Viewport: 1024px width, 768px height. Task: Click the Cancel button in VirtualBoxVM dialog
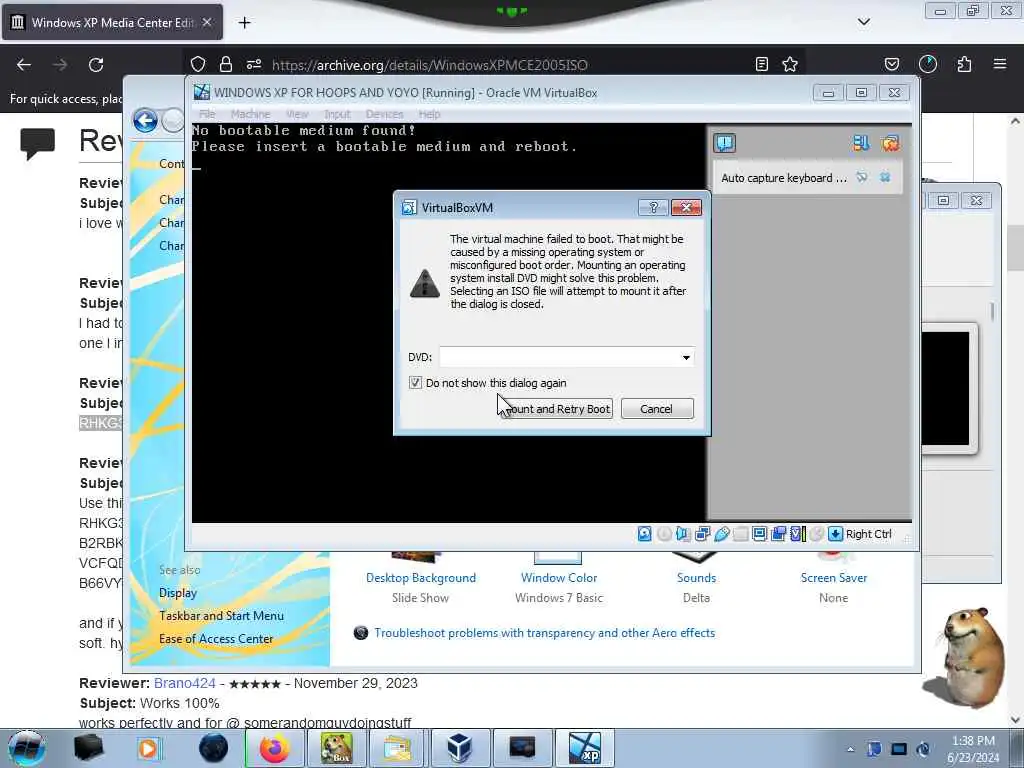pyautogui.click(x=657, y=409)
